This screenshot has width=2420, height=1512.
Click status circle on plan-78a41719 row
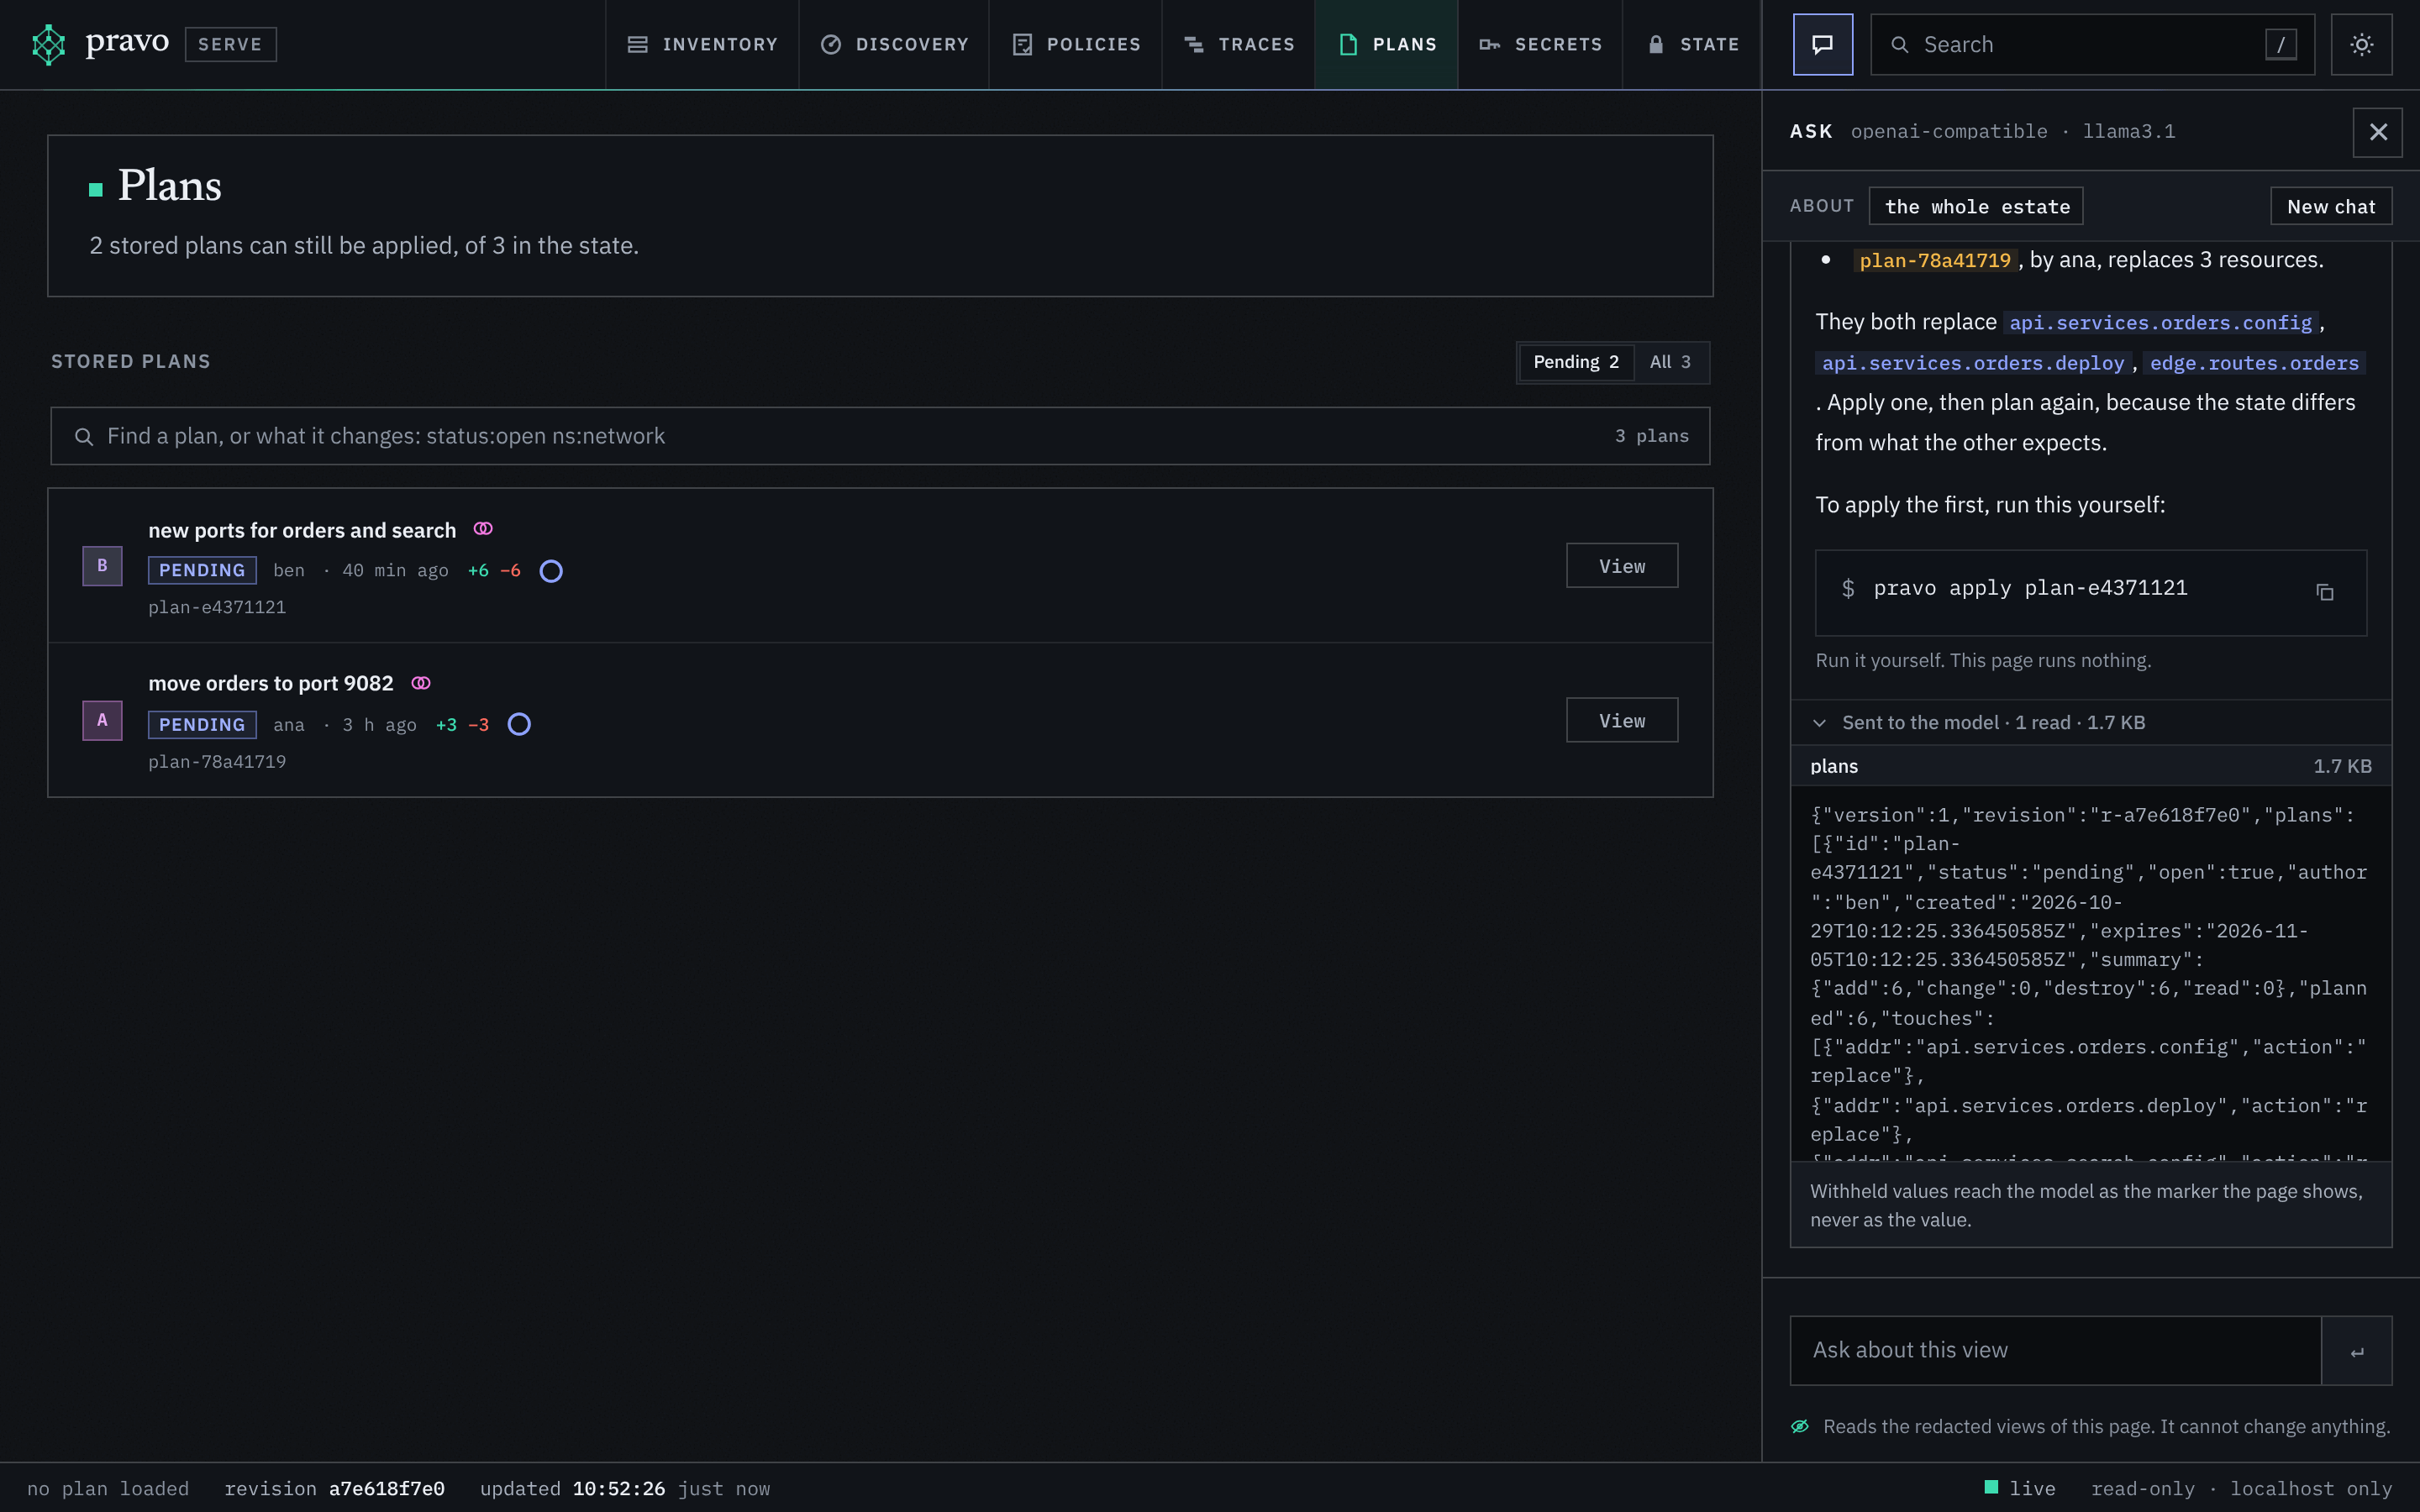[x=519, y=724]
